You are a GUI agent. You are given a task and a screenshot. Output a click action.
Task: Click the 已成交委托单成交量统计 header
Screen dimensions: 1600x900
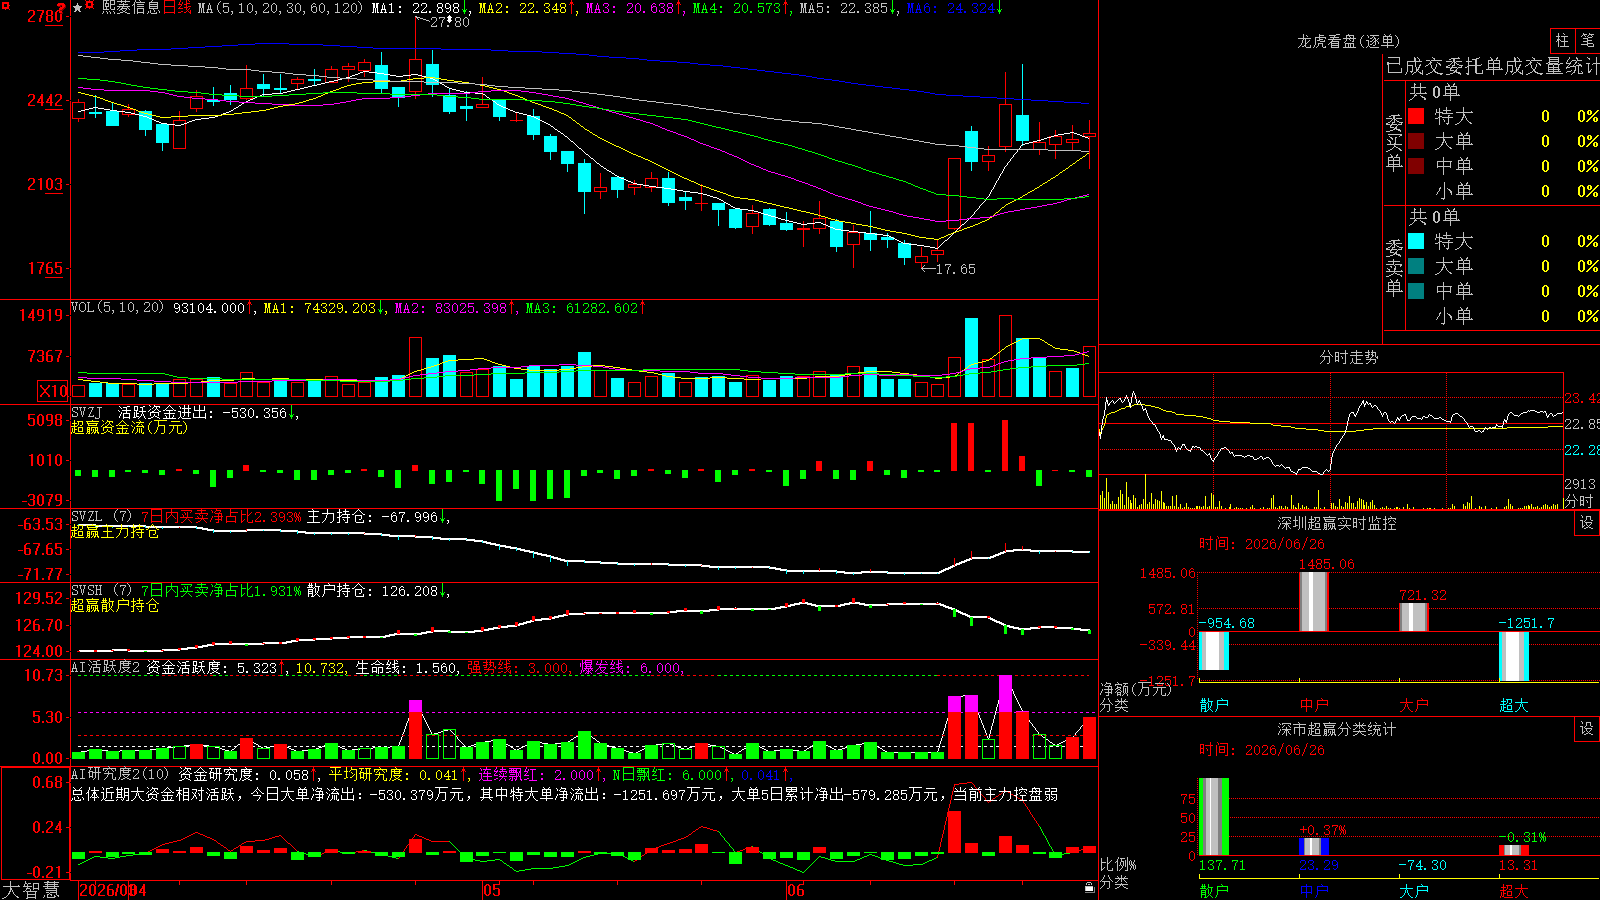1492,66
